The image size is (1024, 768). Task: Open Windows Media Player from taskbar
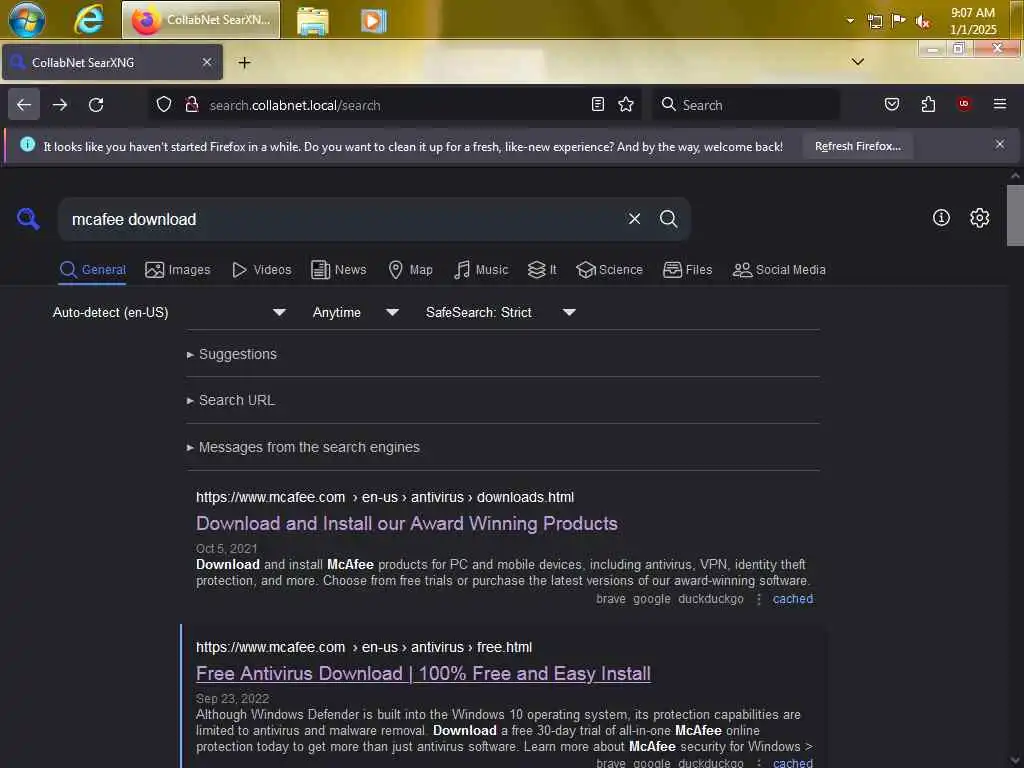(x=373, y=21)
